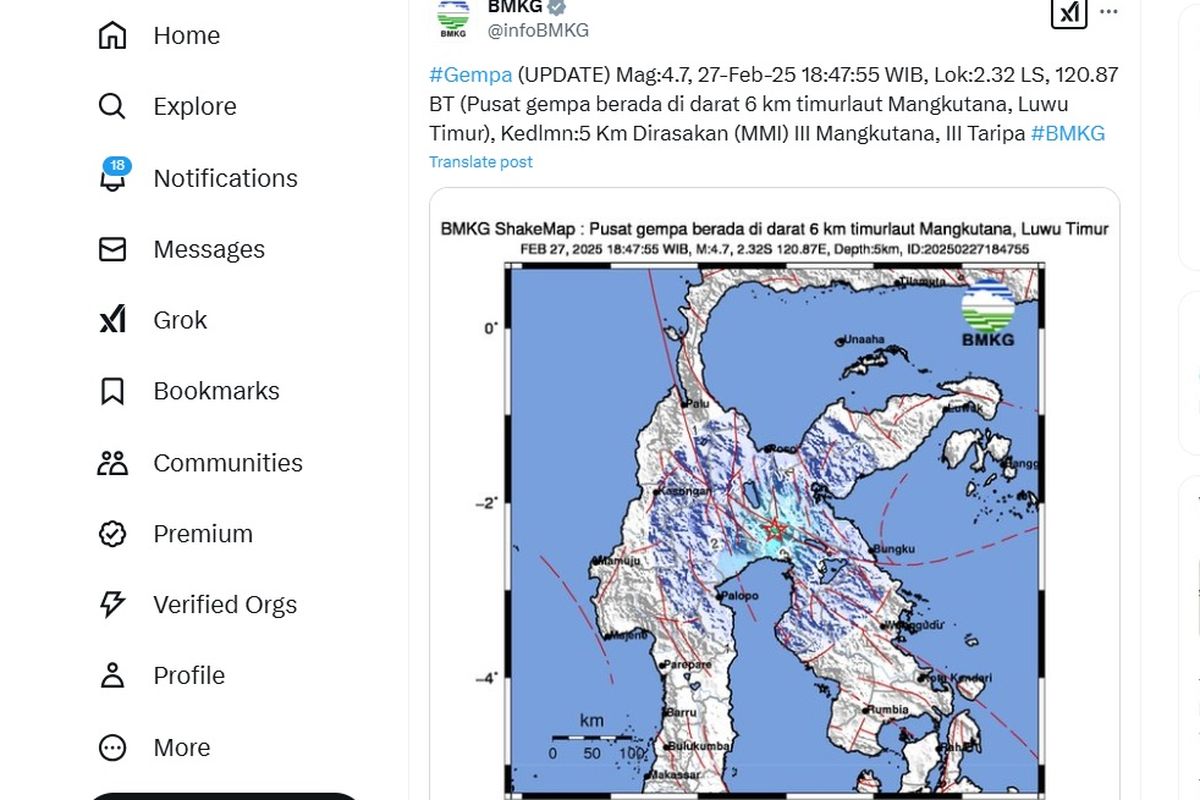1200x800 pixels.
Task: Click the More ellipsis icon in sidebar
Action: pyautogui.click(x=113, y=747)
